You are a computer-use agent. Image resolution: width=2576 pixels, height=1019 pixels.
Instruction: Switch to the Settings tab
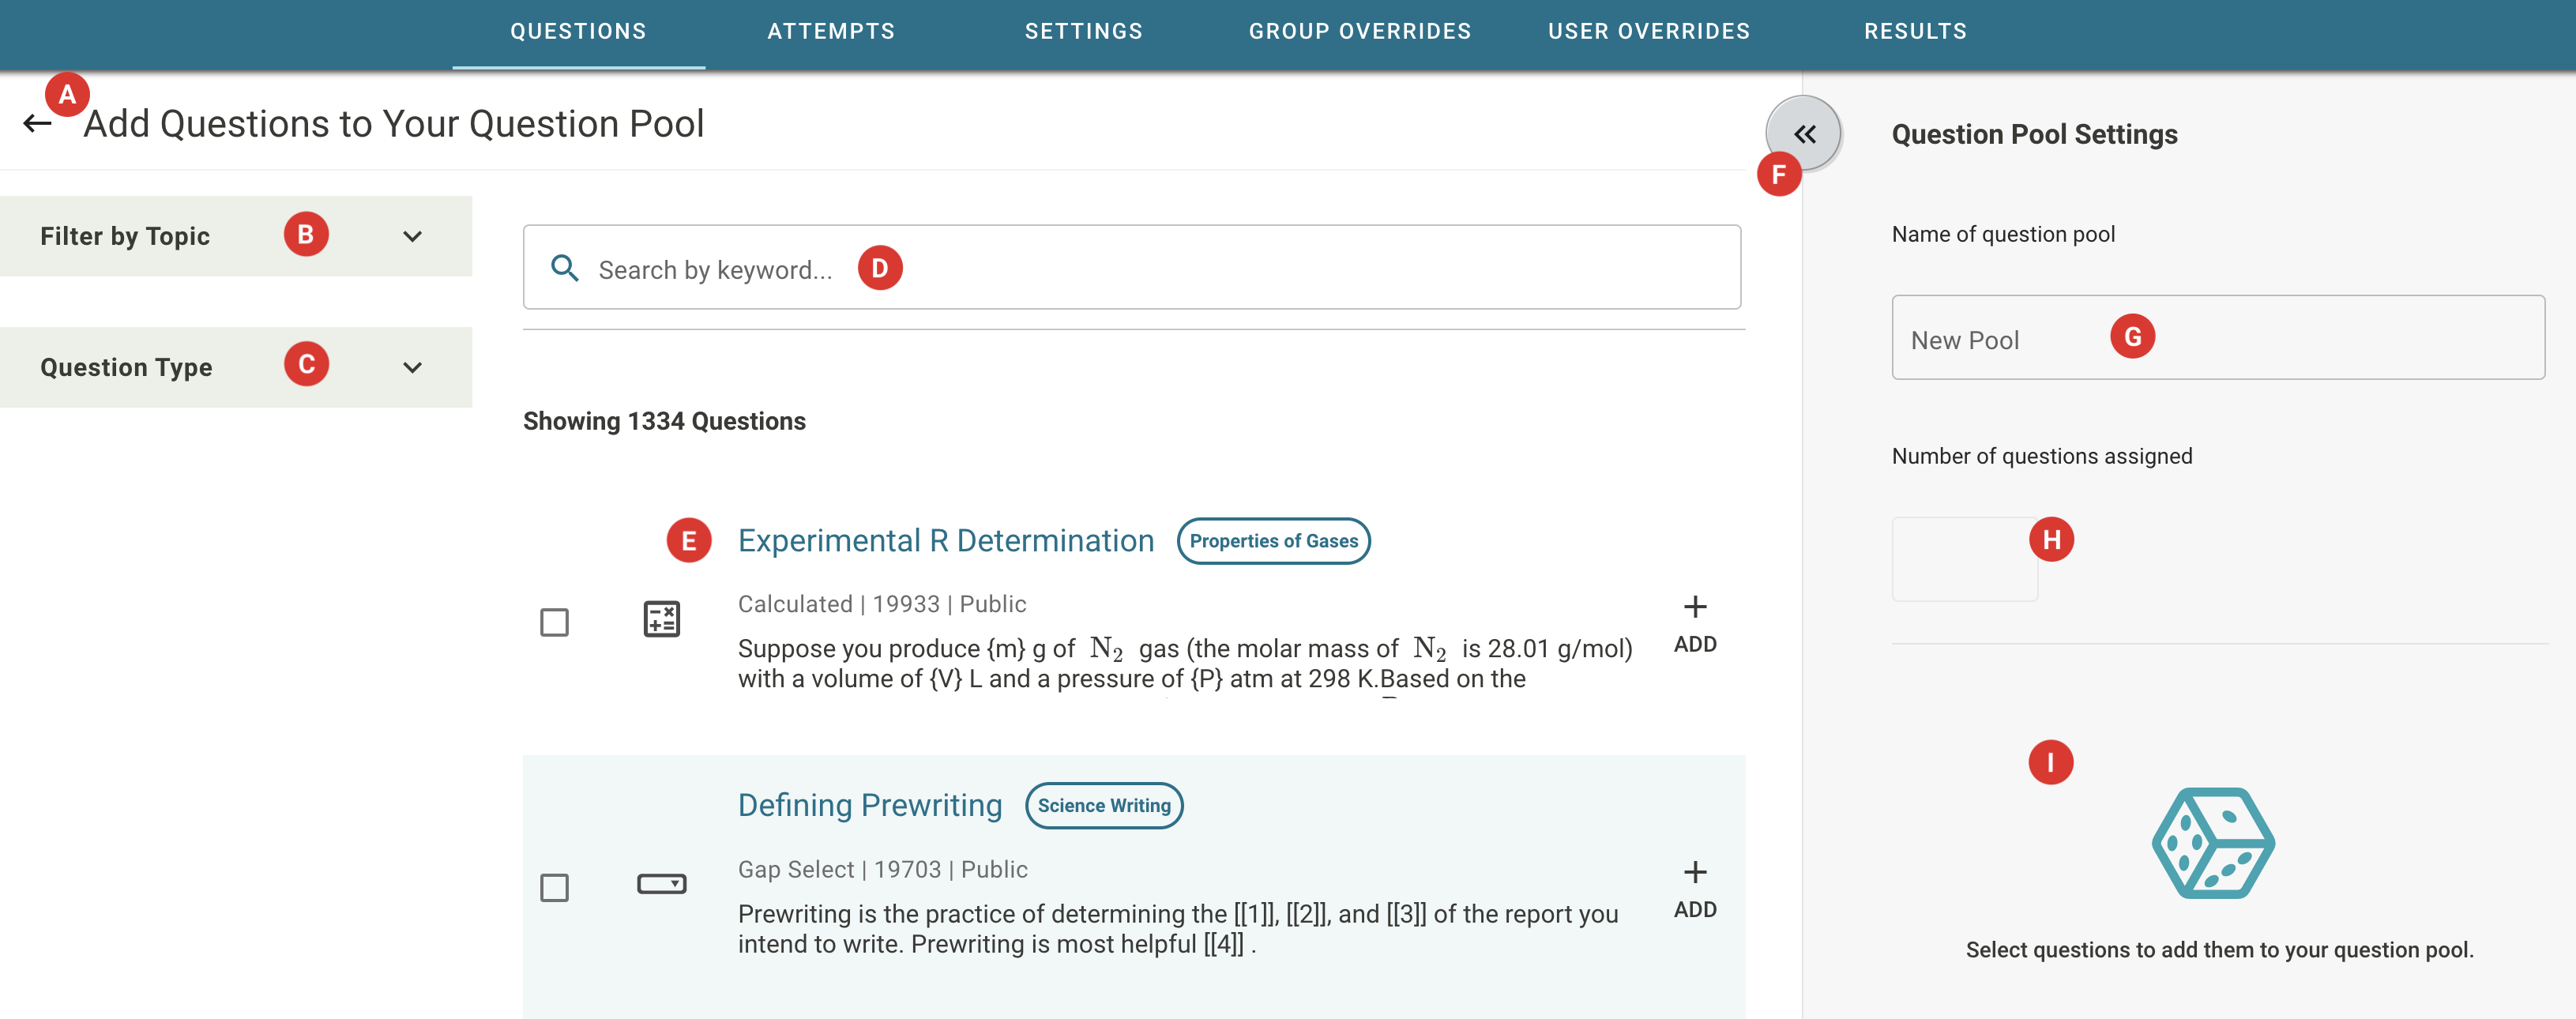tap(1083, 31)
